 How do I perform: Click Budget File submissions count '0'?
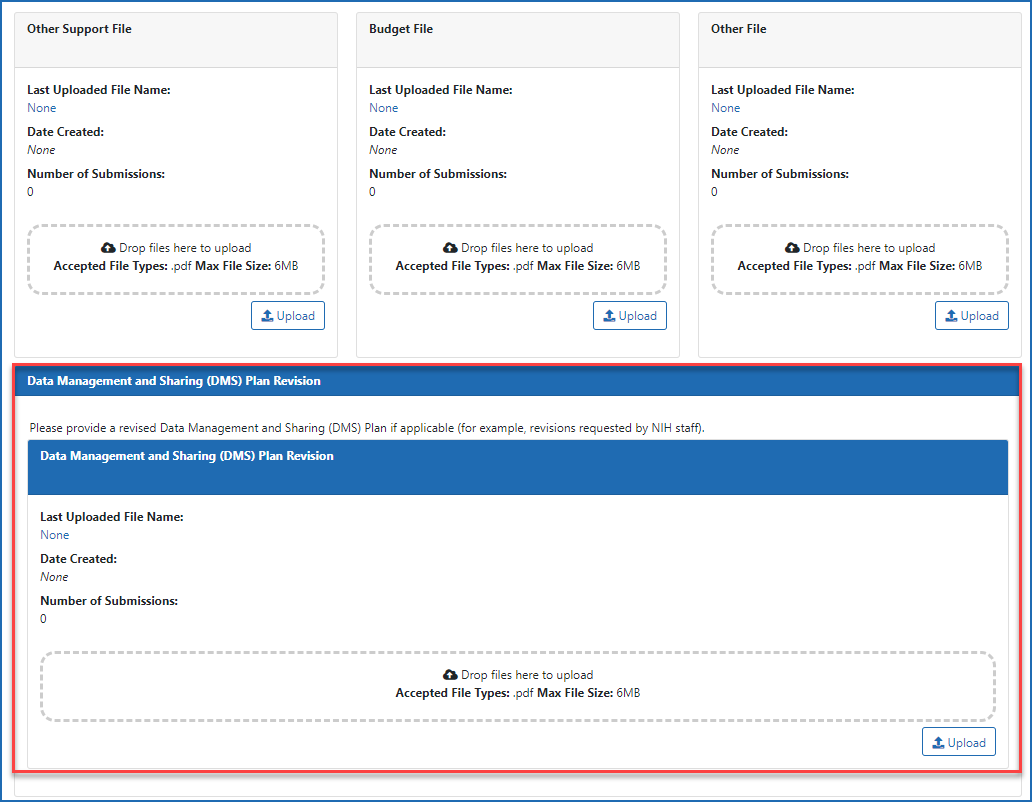pyautogui.click(x=373, y=192)
